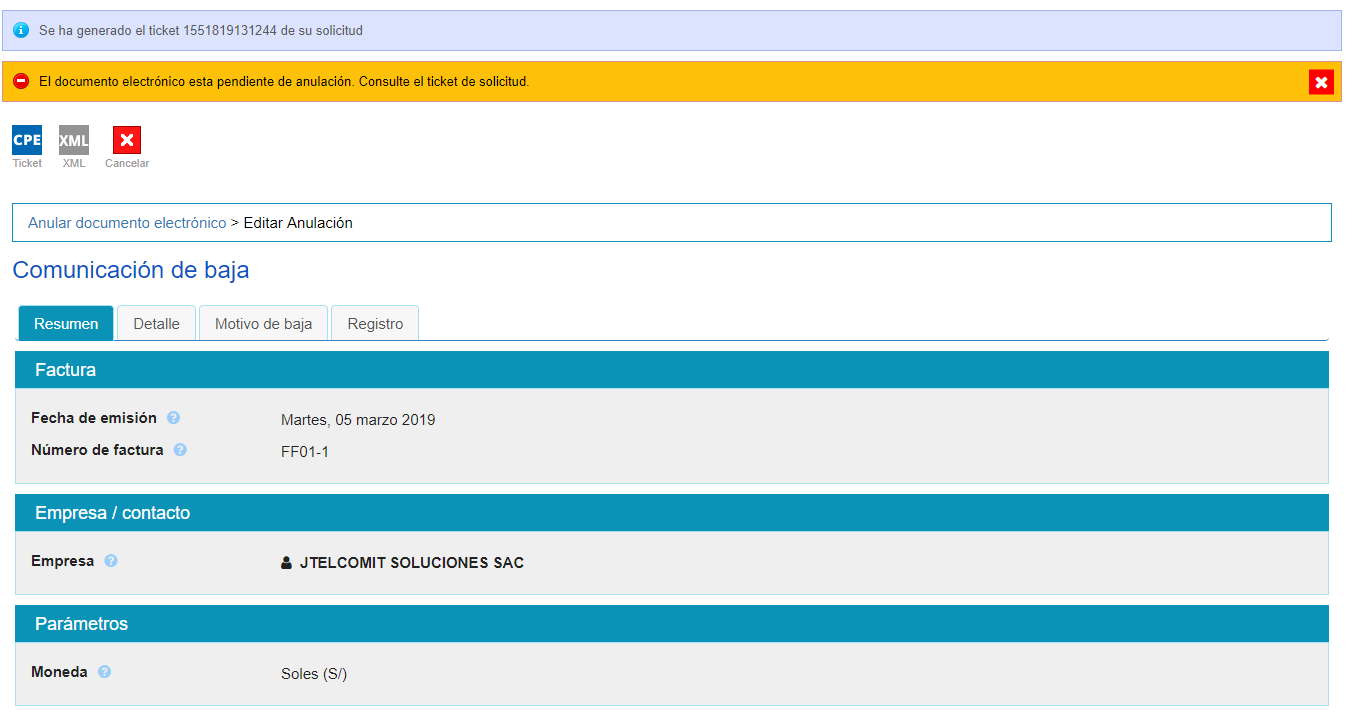Select the Resumen tab

66,324
